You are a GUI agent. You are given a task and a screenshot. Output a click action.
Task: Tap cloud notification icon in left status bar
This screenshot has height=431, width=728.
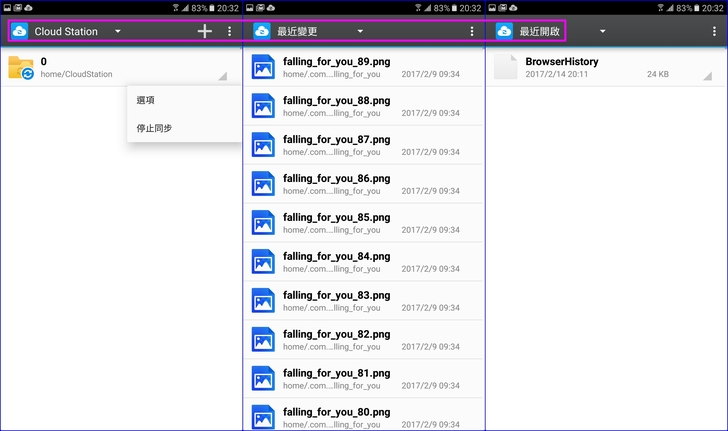point(28,8)
